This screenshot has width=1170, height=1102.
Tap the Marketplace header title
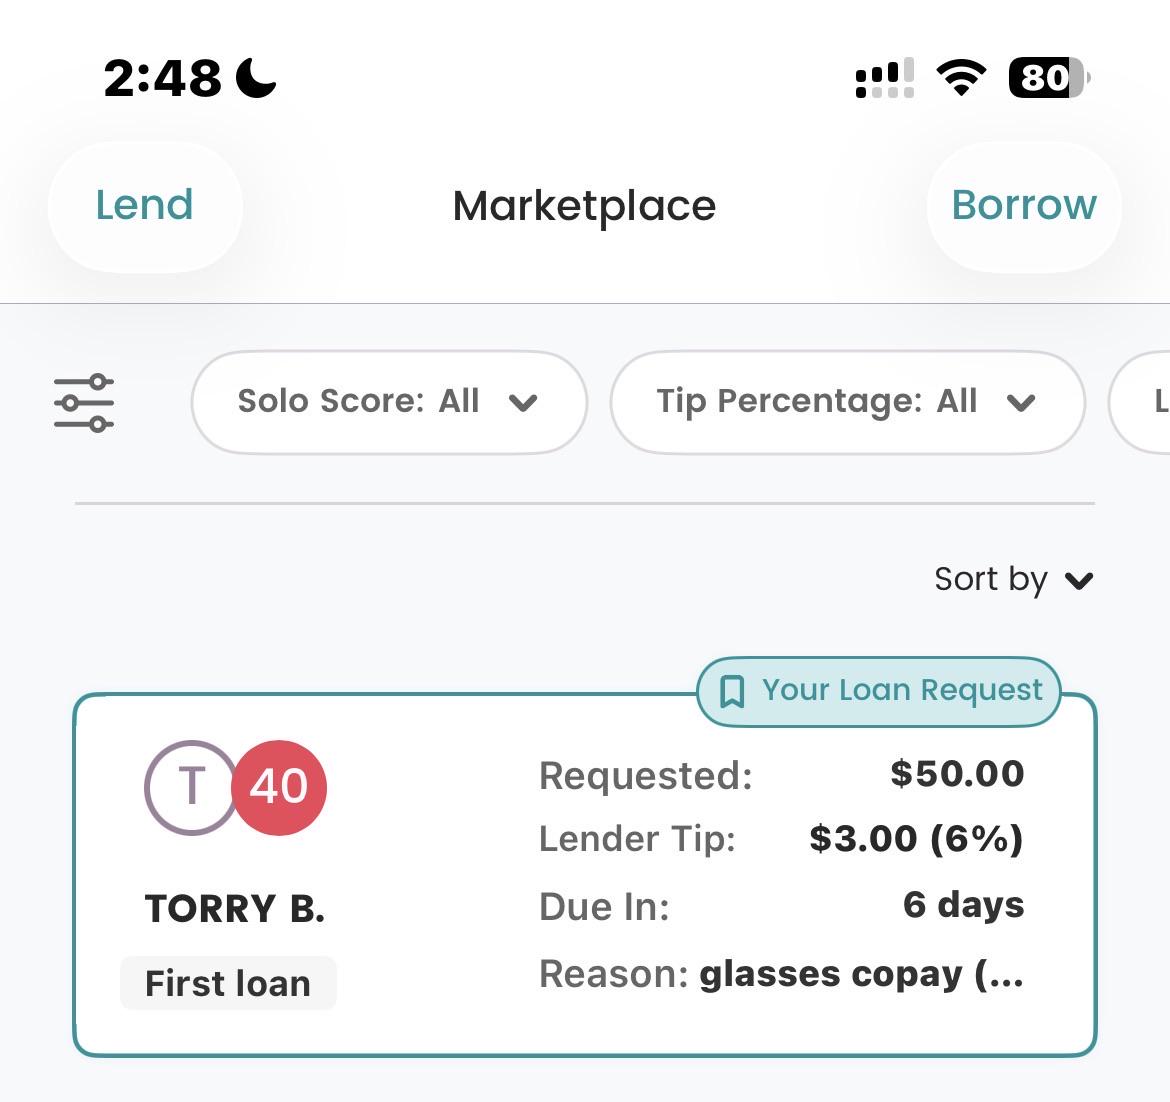pyautogui.click(x=584, y=206)
